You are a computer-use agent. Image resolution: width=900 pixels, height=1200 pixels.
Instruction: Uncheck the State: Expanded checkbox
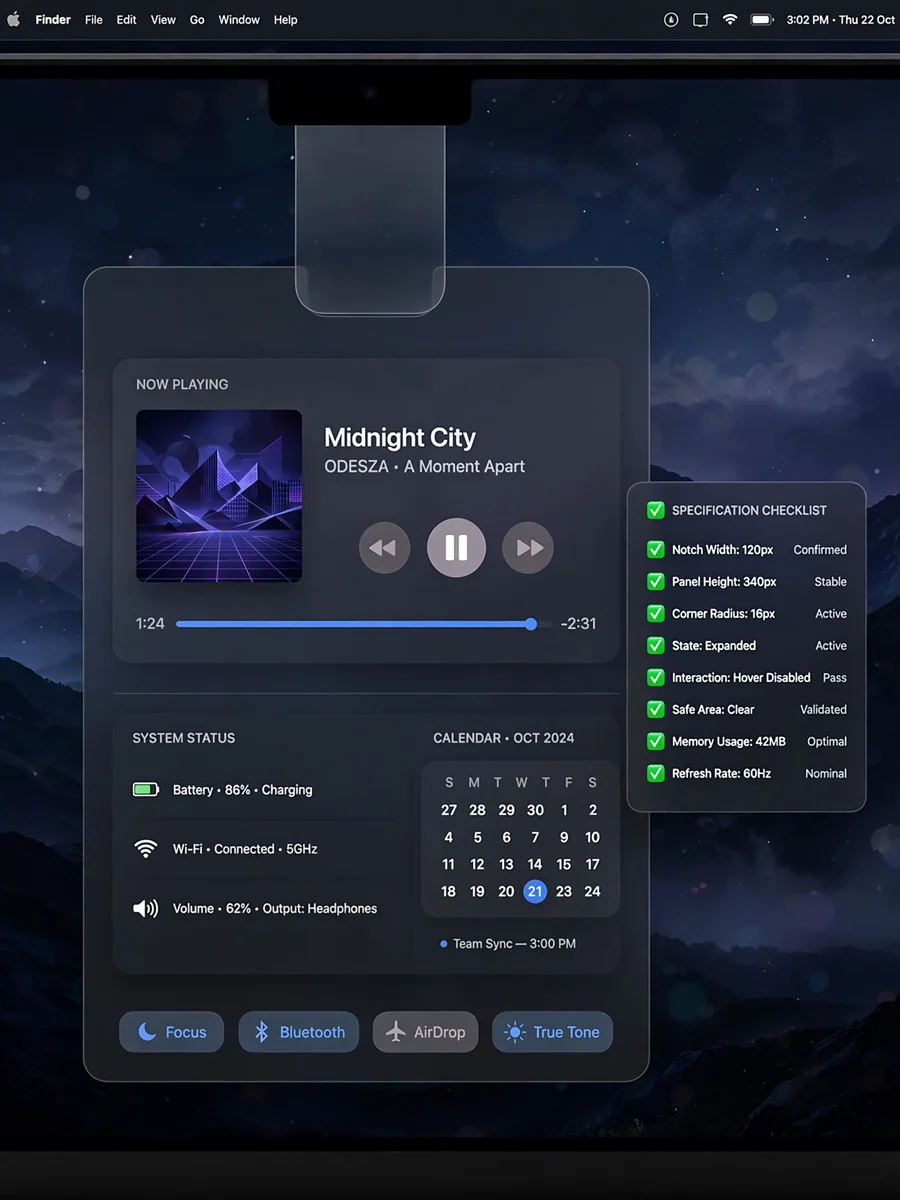coord(656,646)
